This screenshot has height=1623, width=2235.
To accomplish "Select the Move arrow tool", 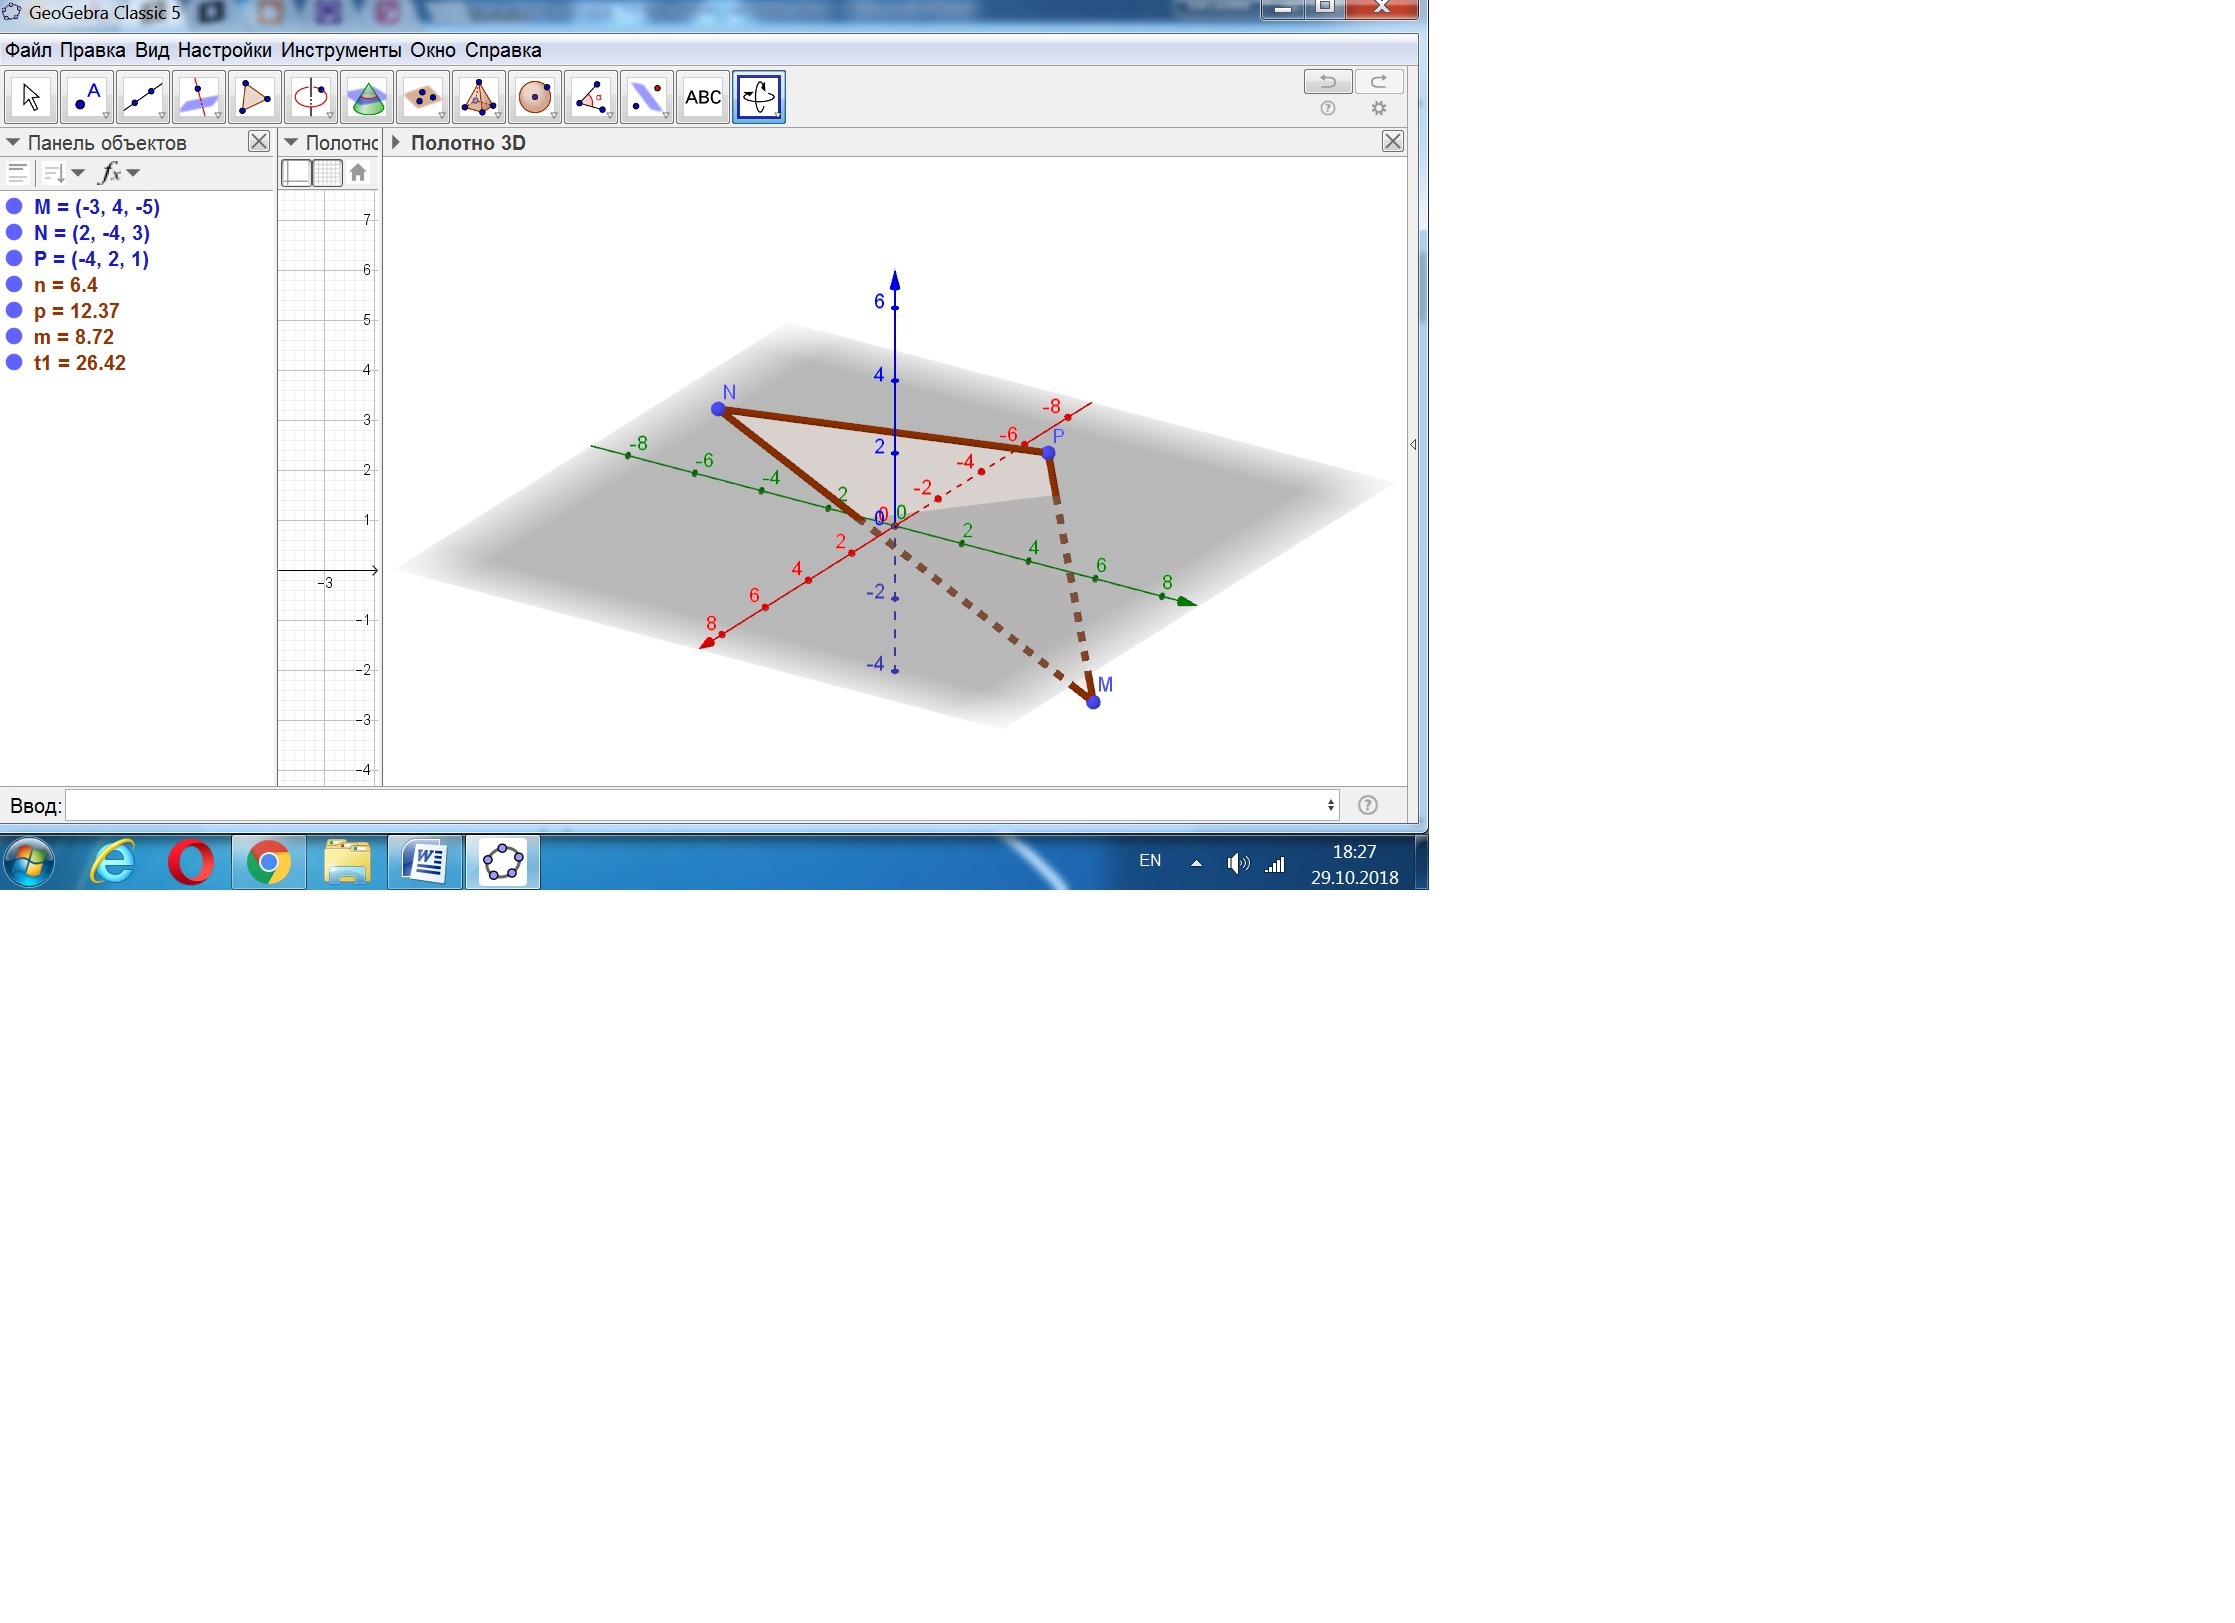I will click(31, 97).
